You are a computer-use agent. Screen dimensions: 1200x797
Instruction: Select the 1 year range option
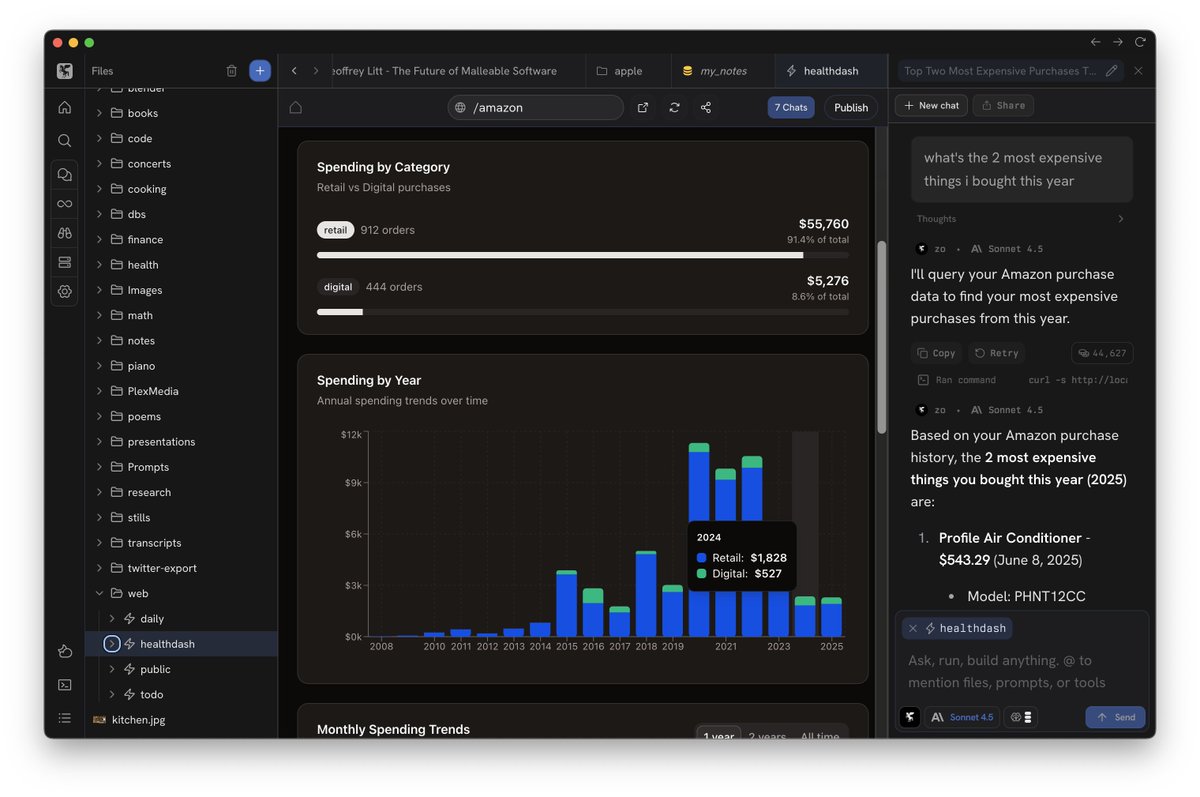point(719,736)
